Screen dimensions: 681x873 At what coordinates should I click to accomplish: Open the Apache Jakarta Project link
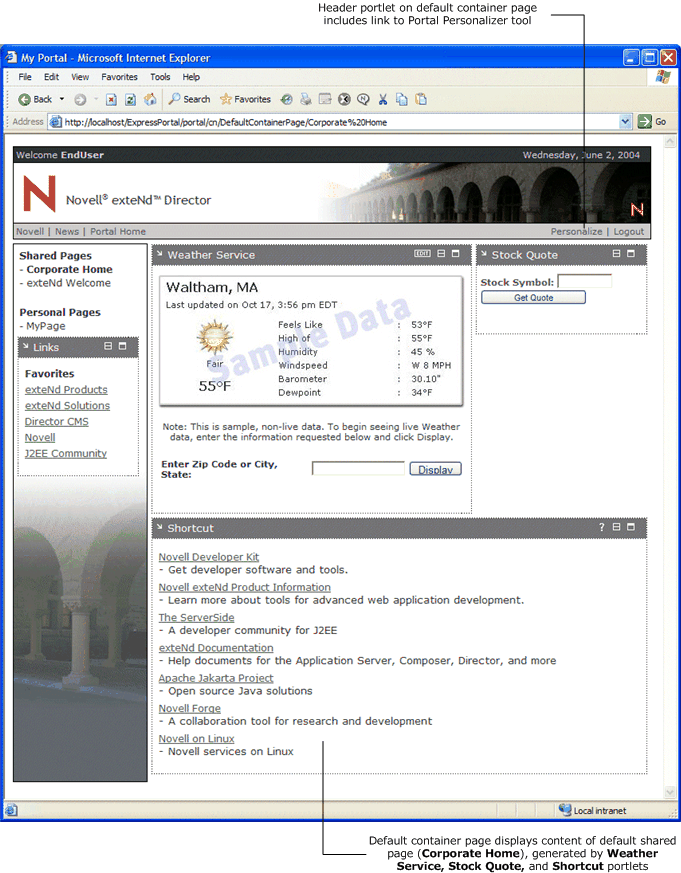tap(216, 678)
